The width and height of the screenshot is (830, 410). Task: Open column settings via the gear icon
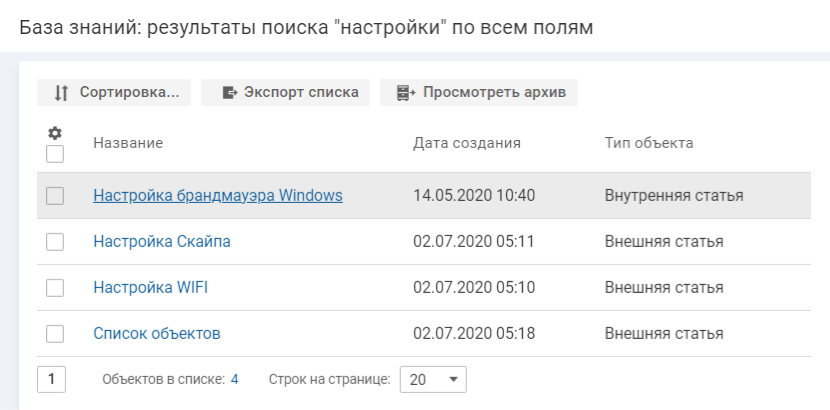[x=55, y=133]
